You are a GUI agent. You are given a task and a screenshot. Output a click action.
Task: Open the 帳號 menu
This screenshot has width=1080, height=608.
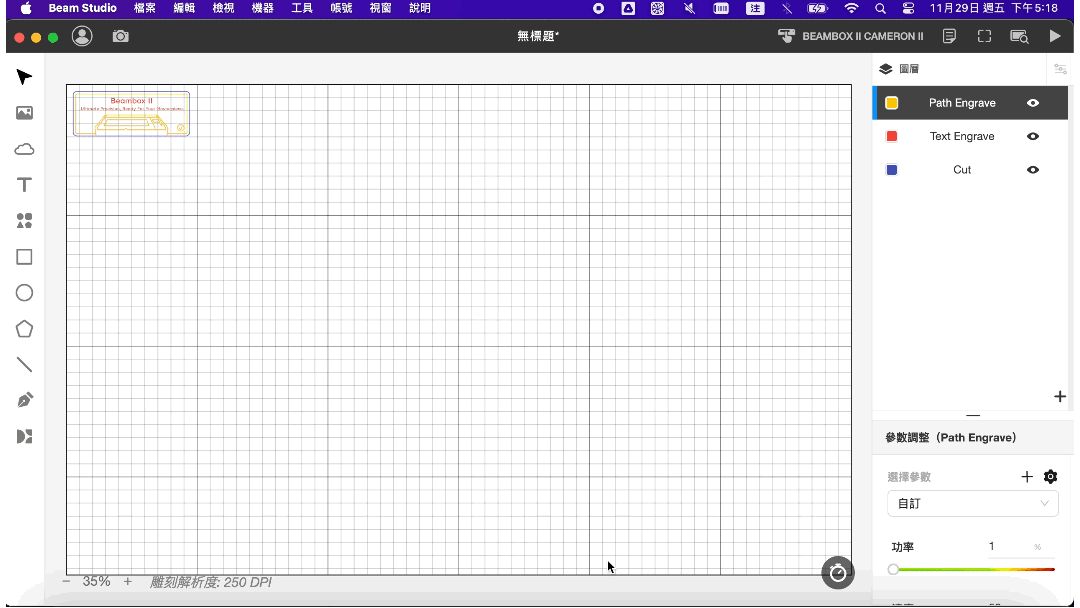tap(341, 8)
